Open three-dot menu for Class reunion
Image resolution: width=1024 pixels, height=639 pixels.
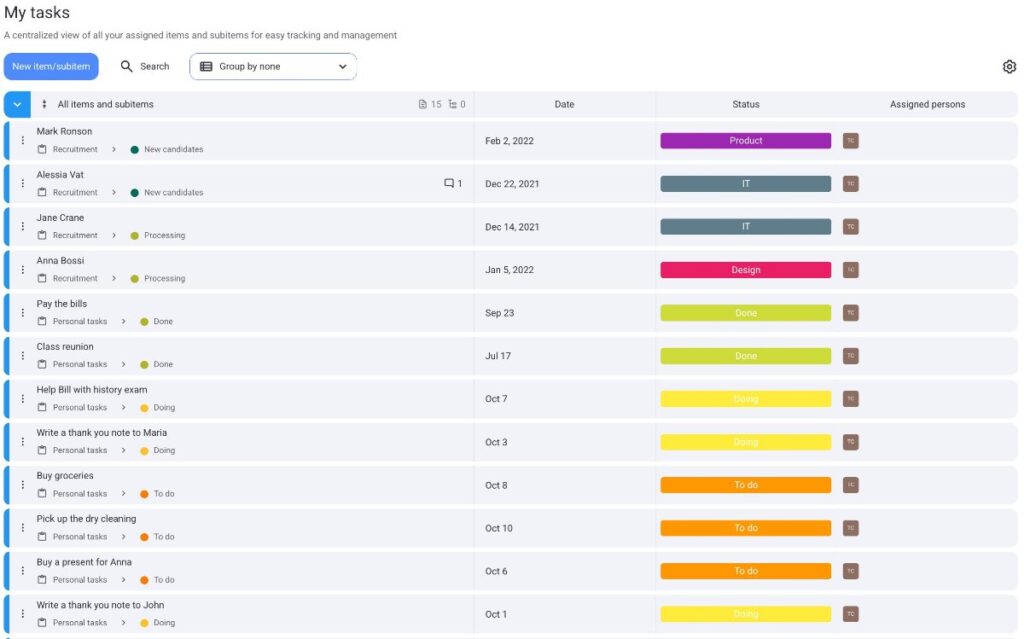[x=23, y=356]
